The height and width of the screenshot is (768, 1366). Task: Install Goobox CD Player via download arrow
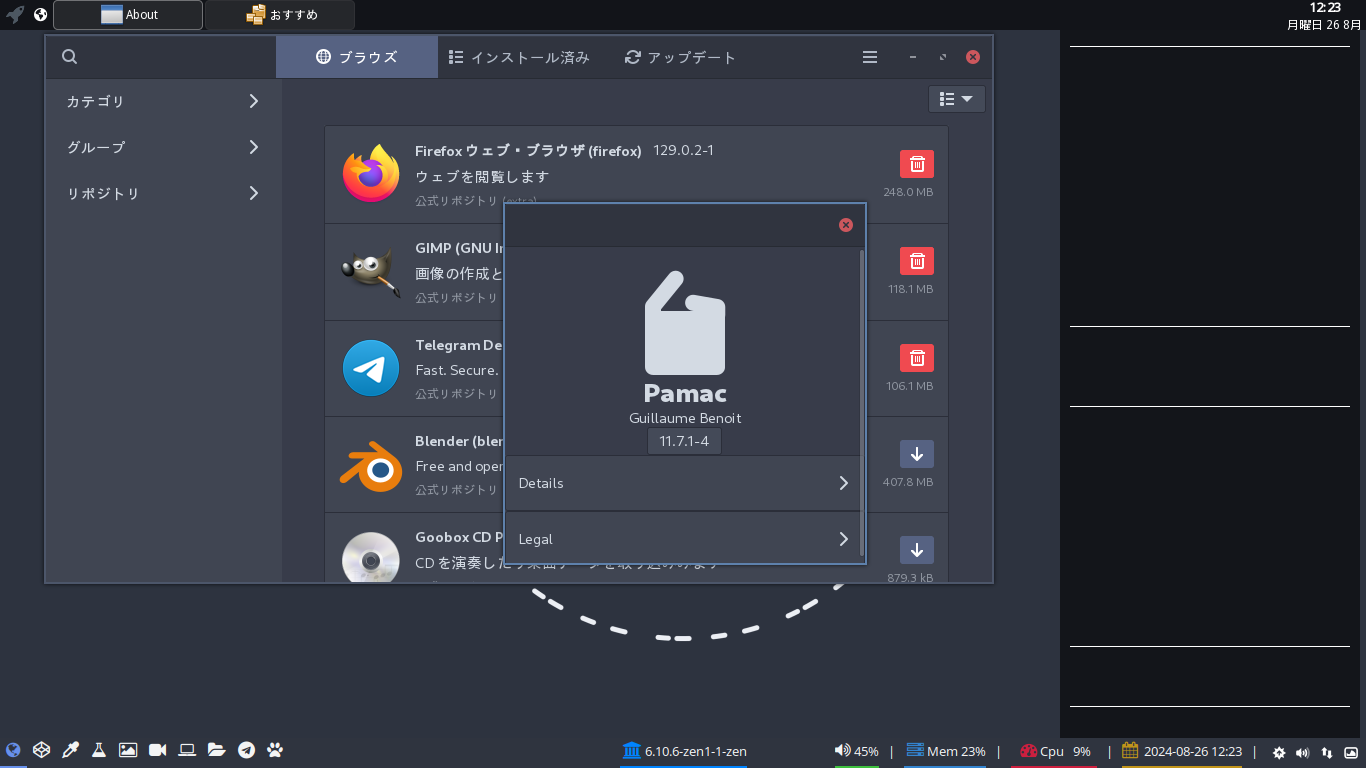(x=917, y=550)
